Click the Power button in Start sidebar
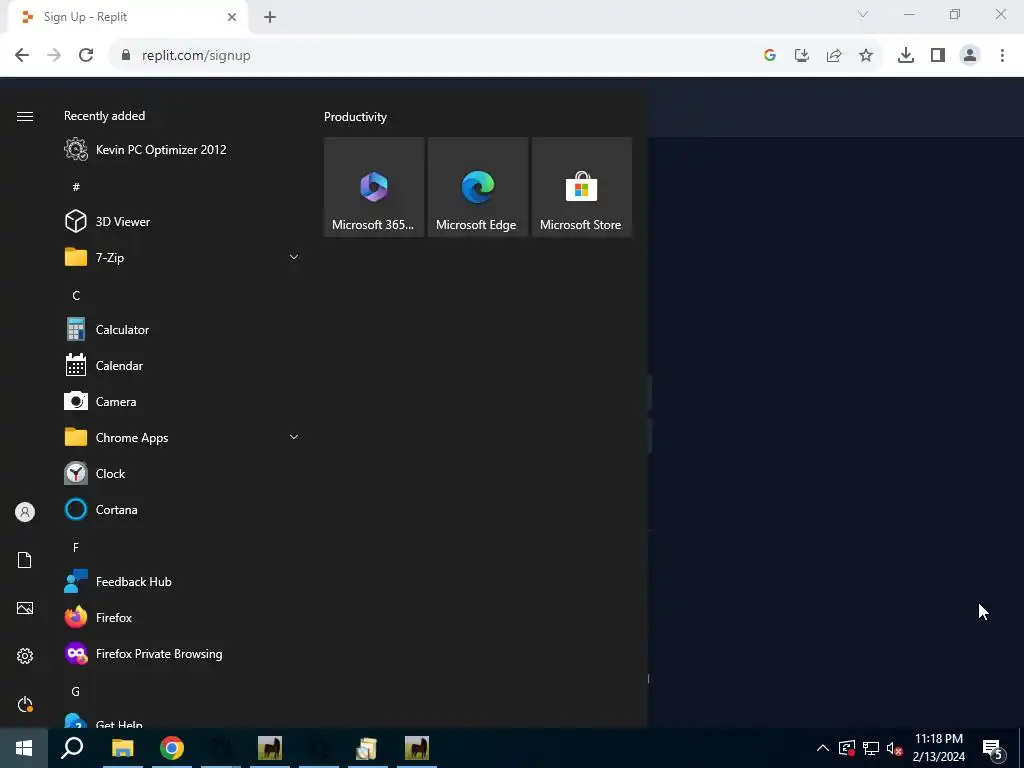Viewport: 1024px width, 768px height. coord(25,704)
